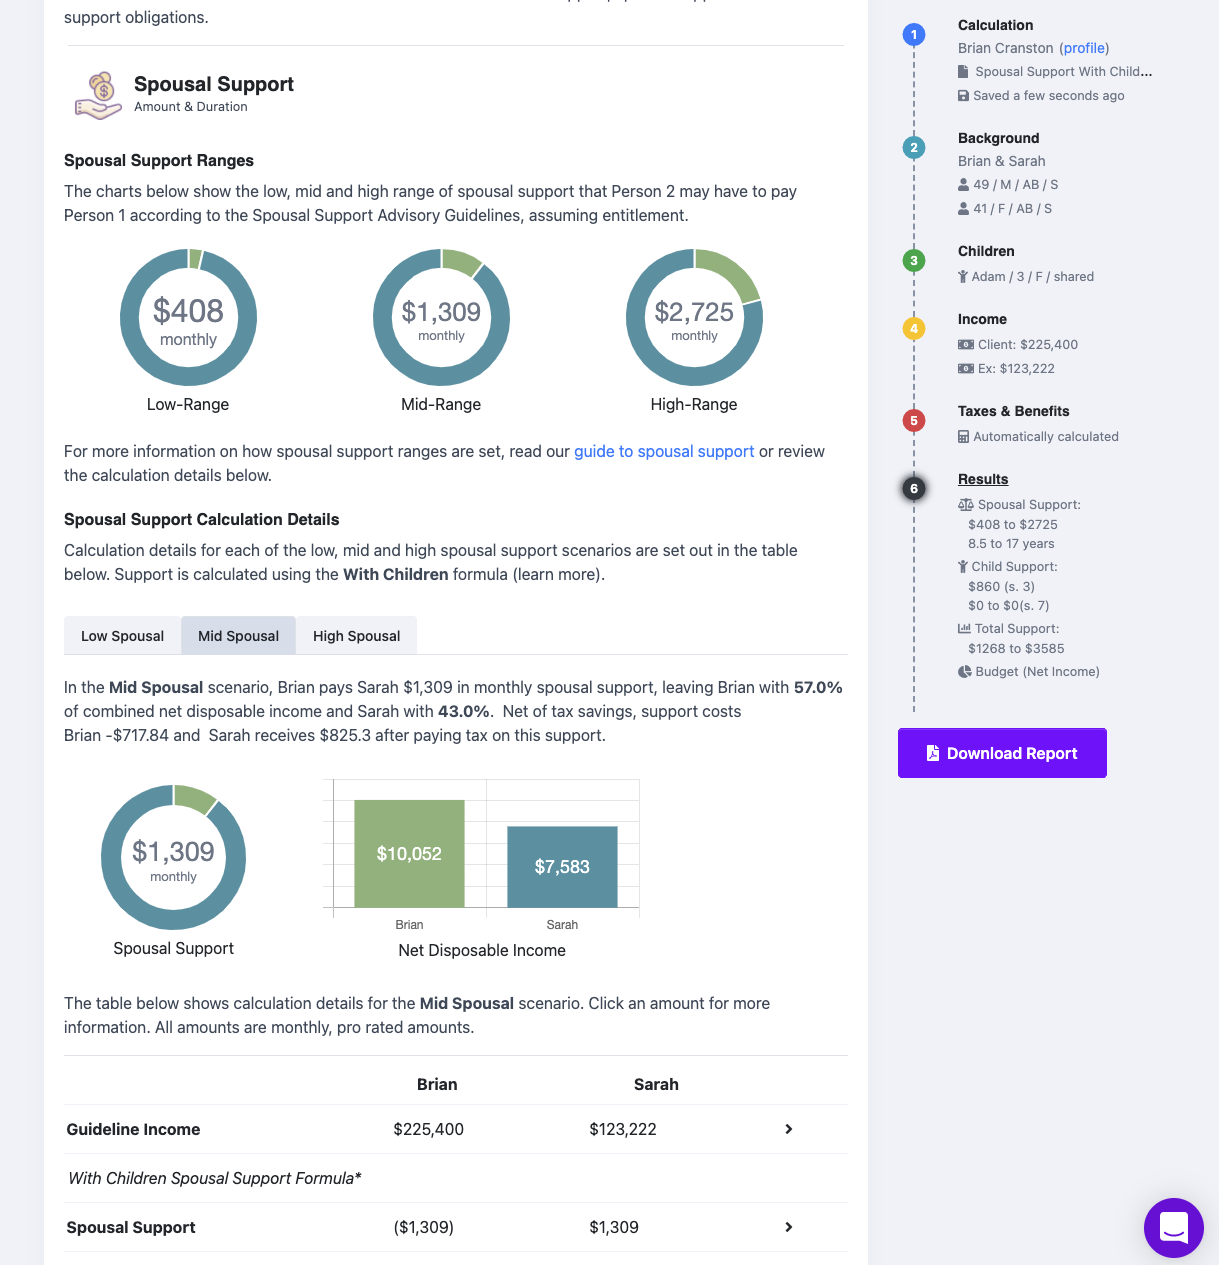Viewport: 1219px width, 1265px height.
Task: Select step 5 Taxes & Benefits circle
Action: [x=913, y=421]
